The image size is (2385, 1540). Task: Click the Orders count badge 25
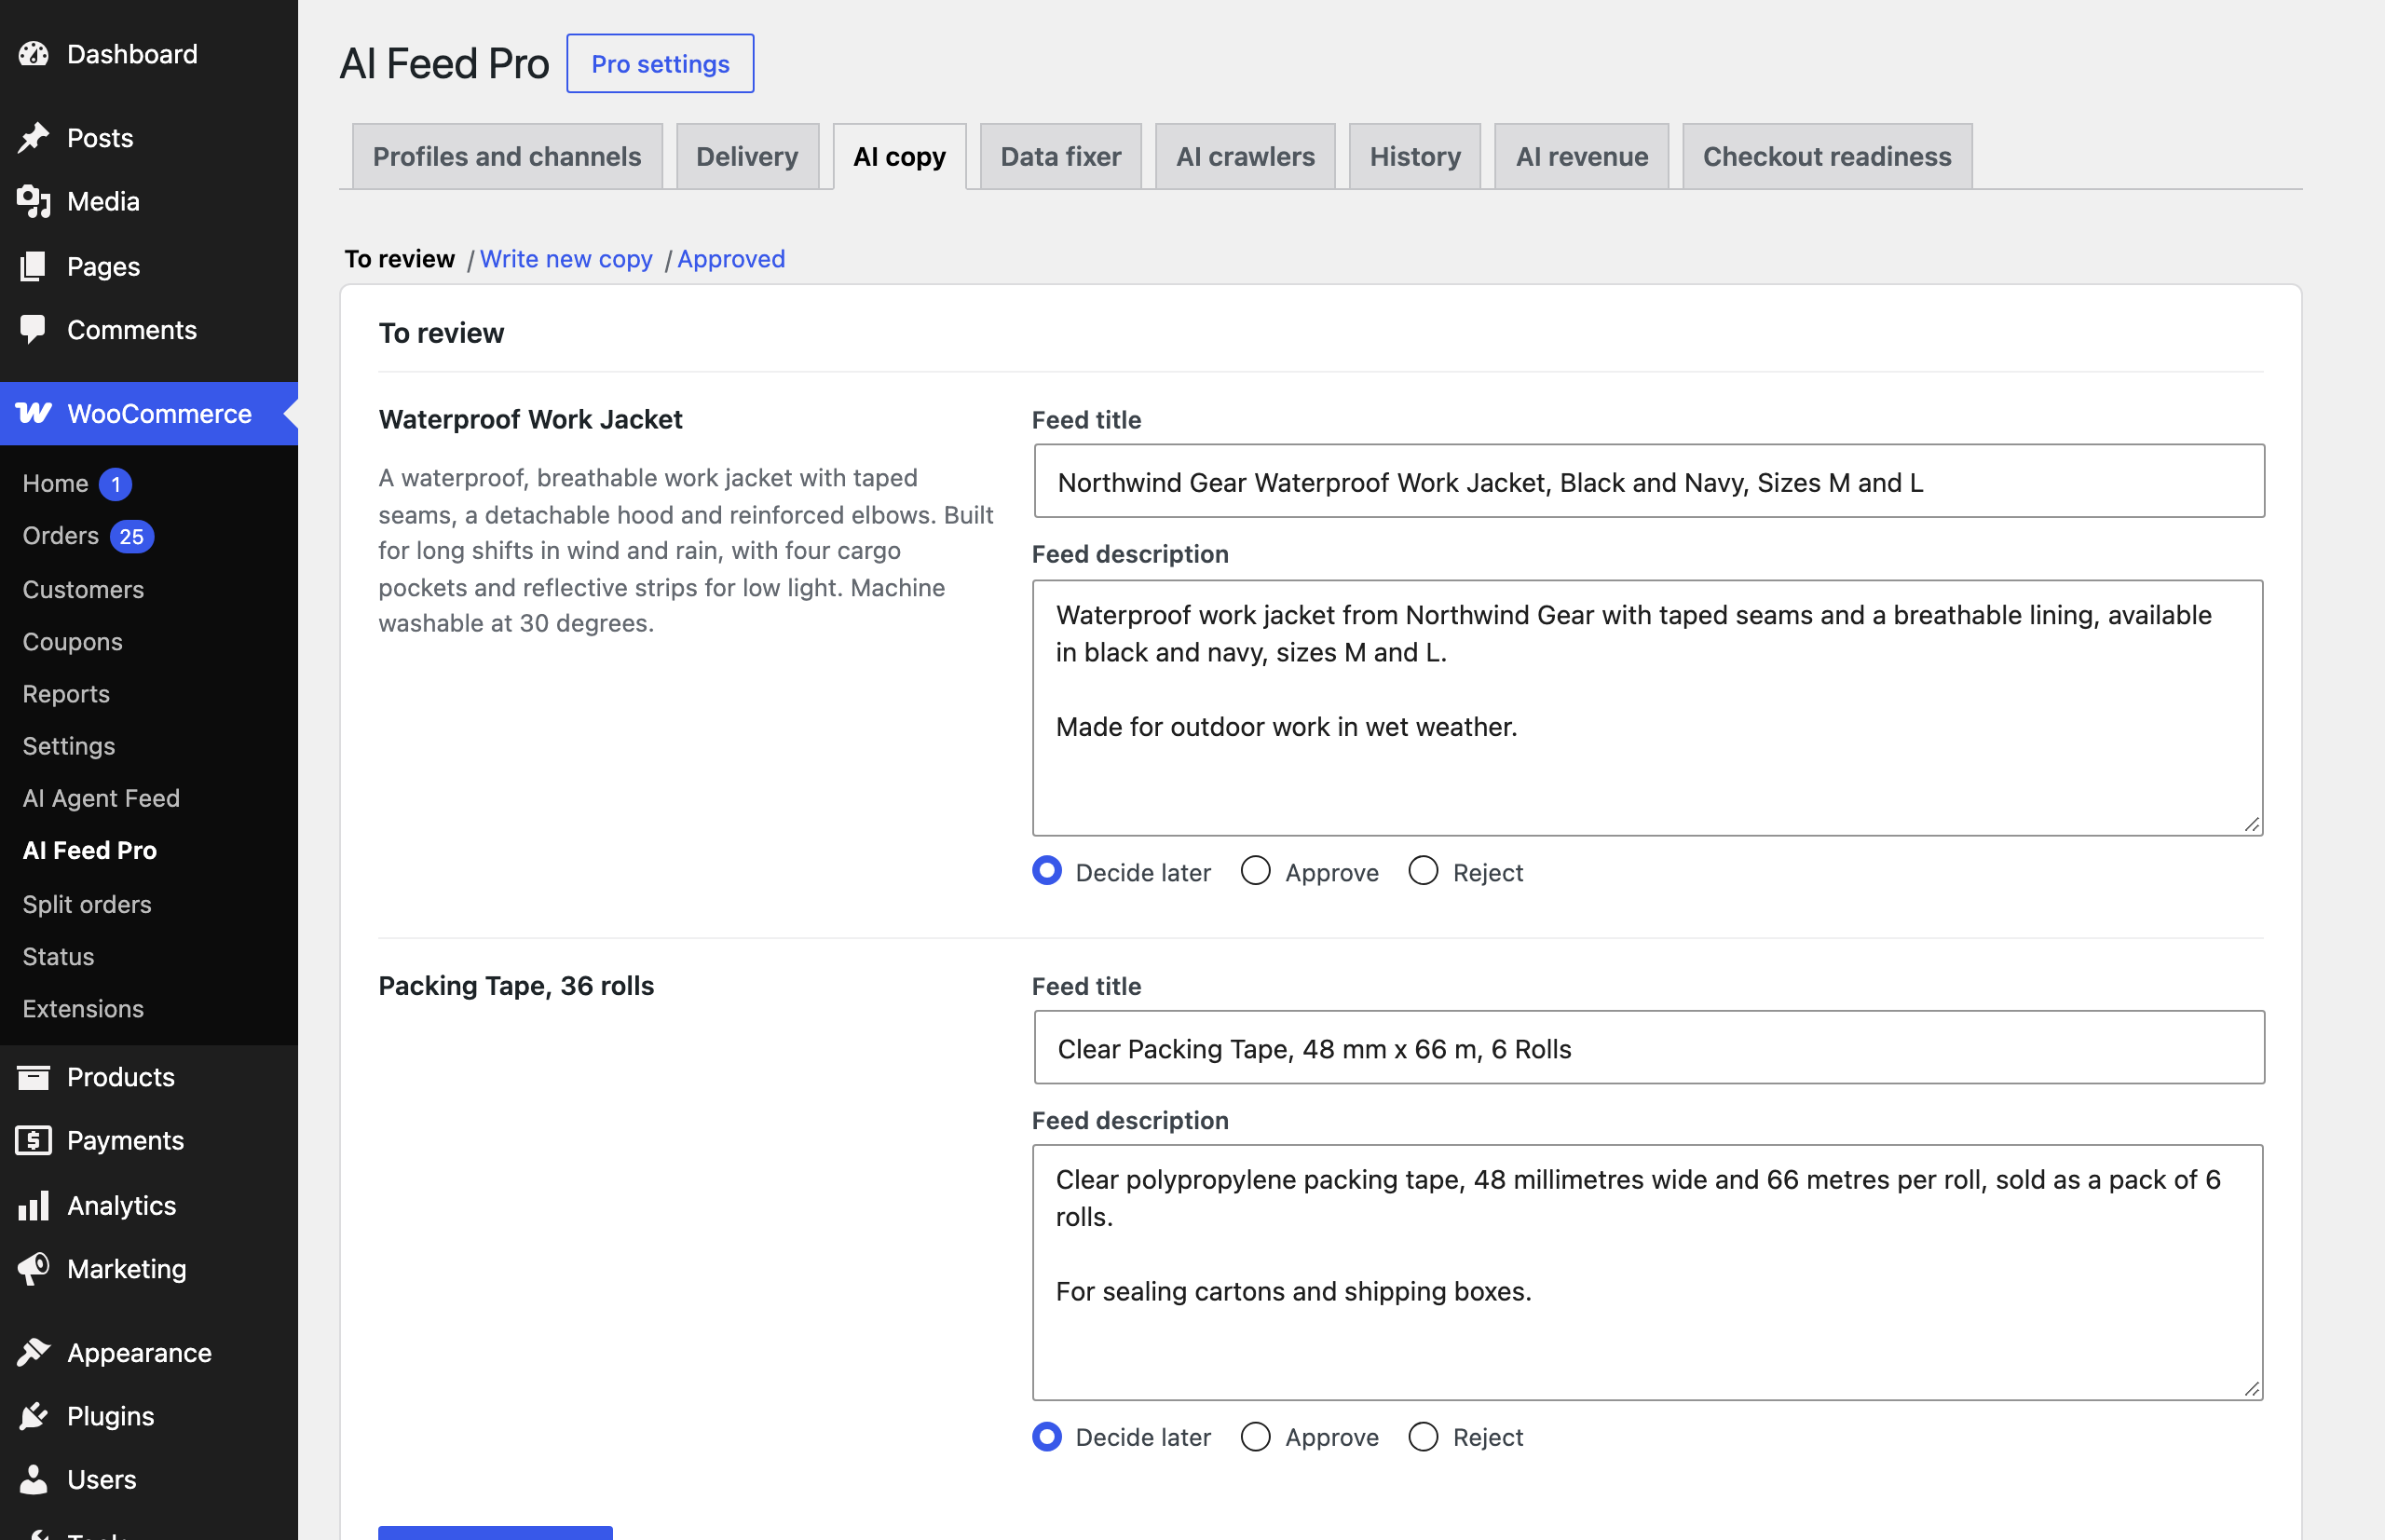[131, 537]
